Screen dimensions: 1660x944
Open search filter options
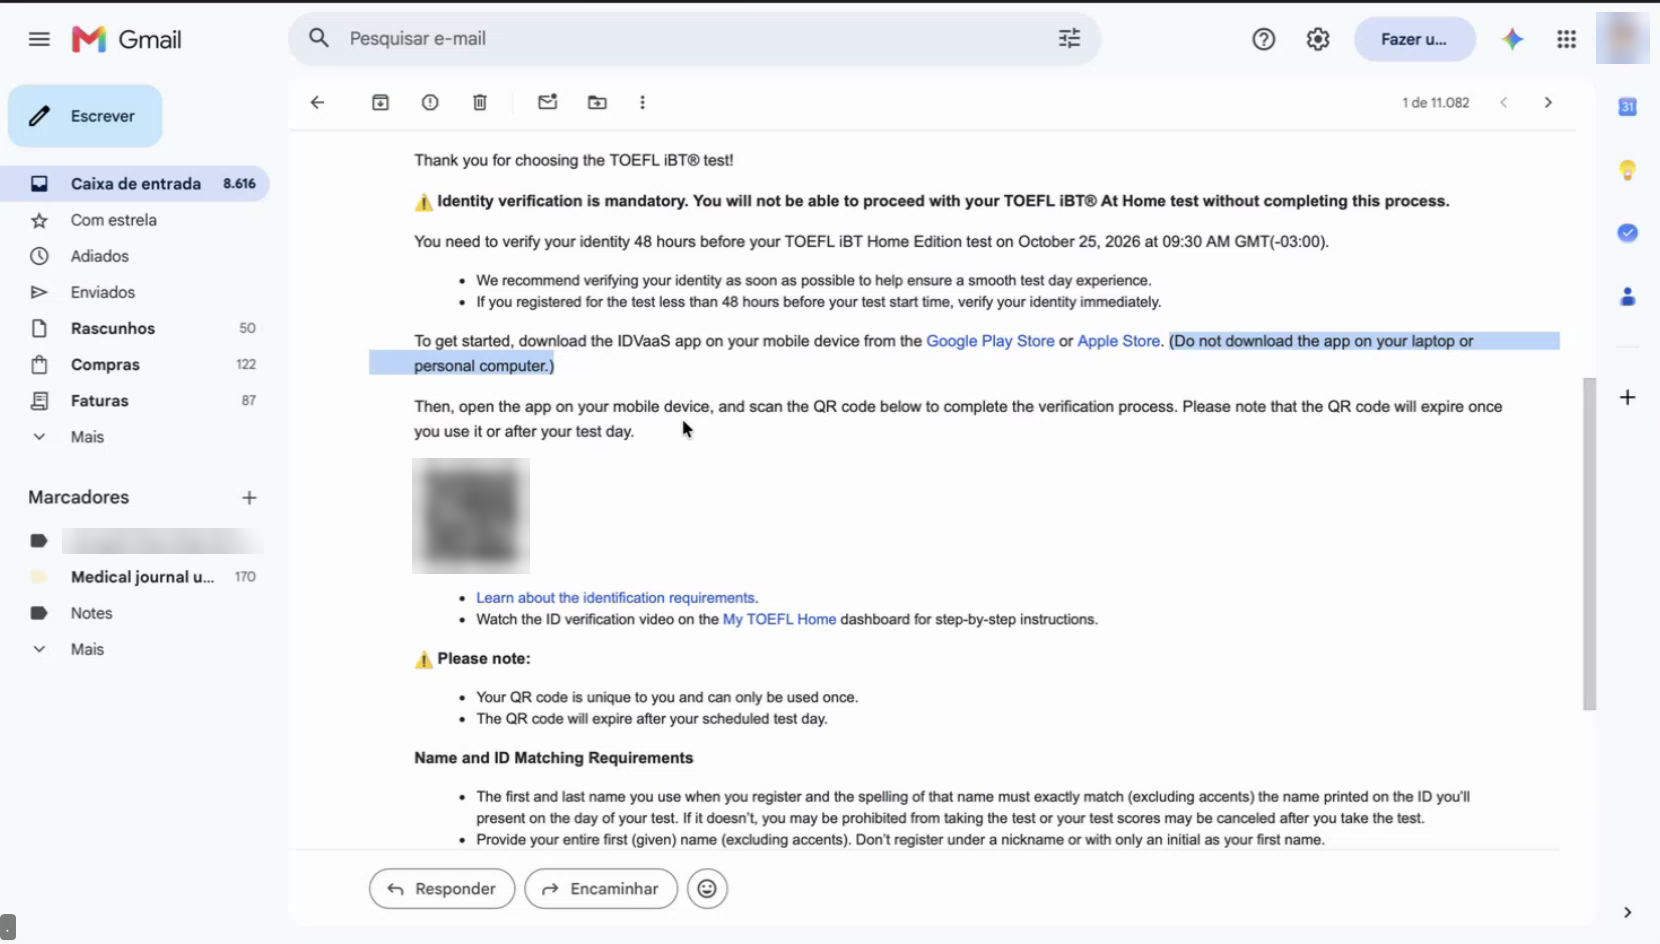click(x=1069, y=38)
